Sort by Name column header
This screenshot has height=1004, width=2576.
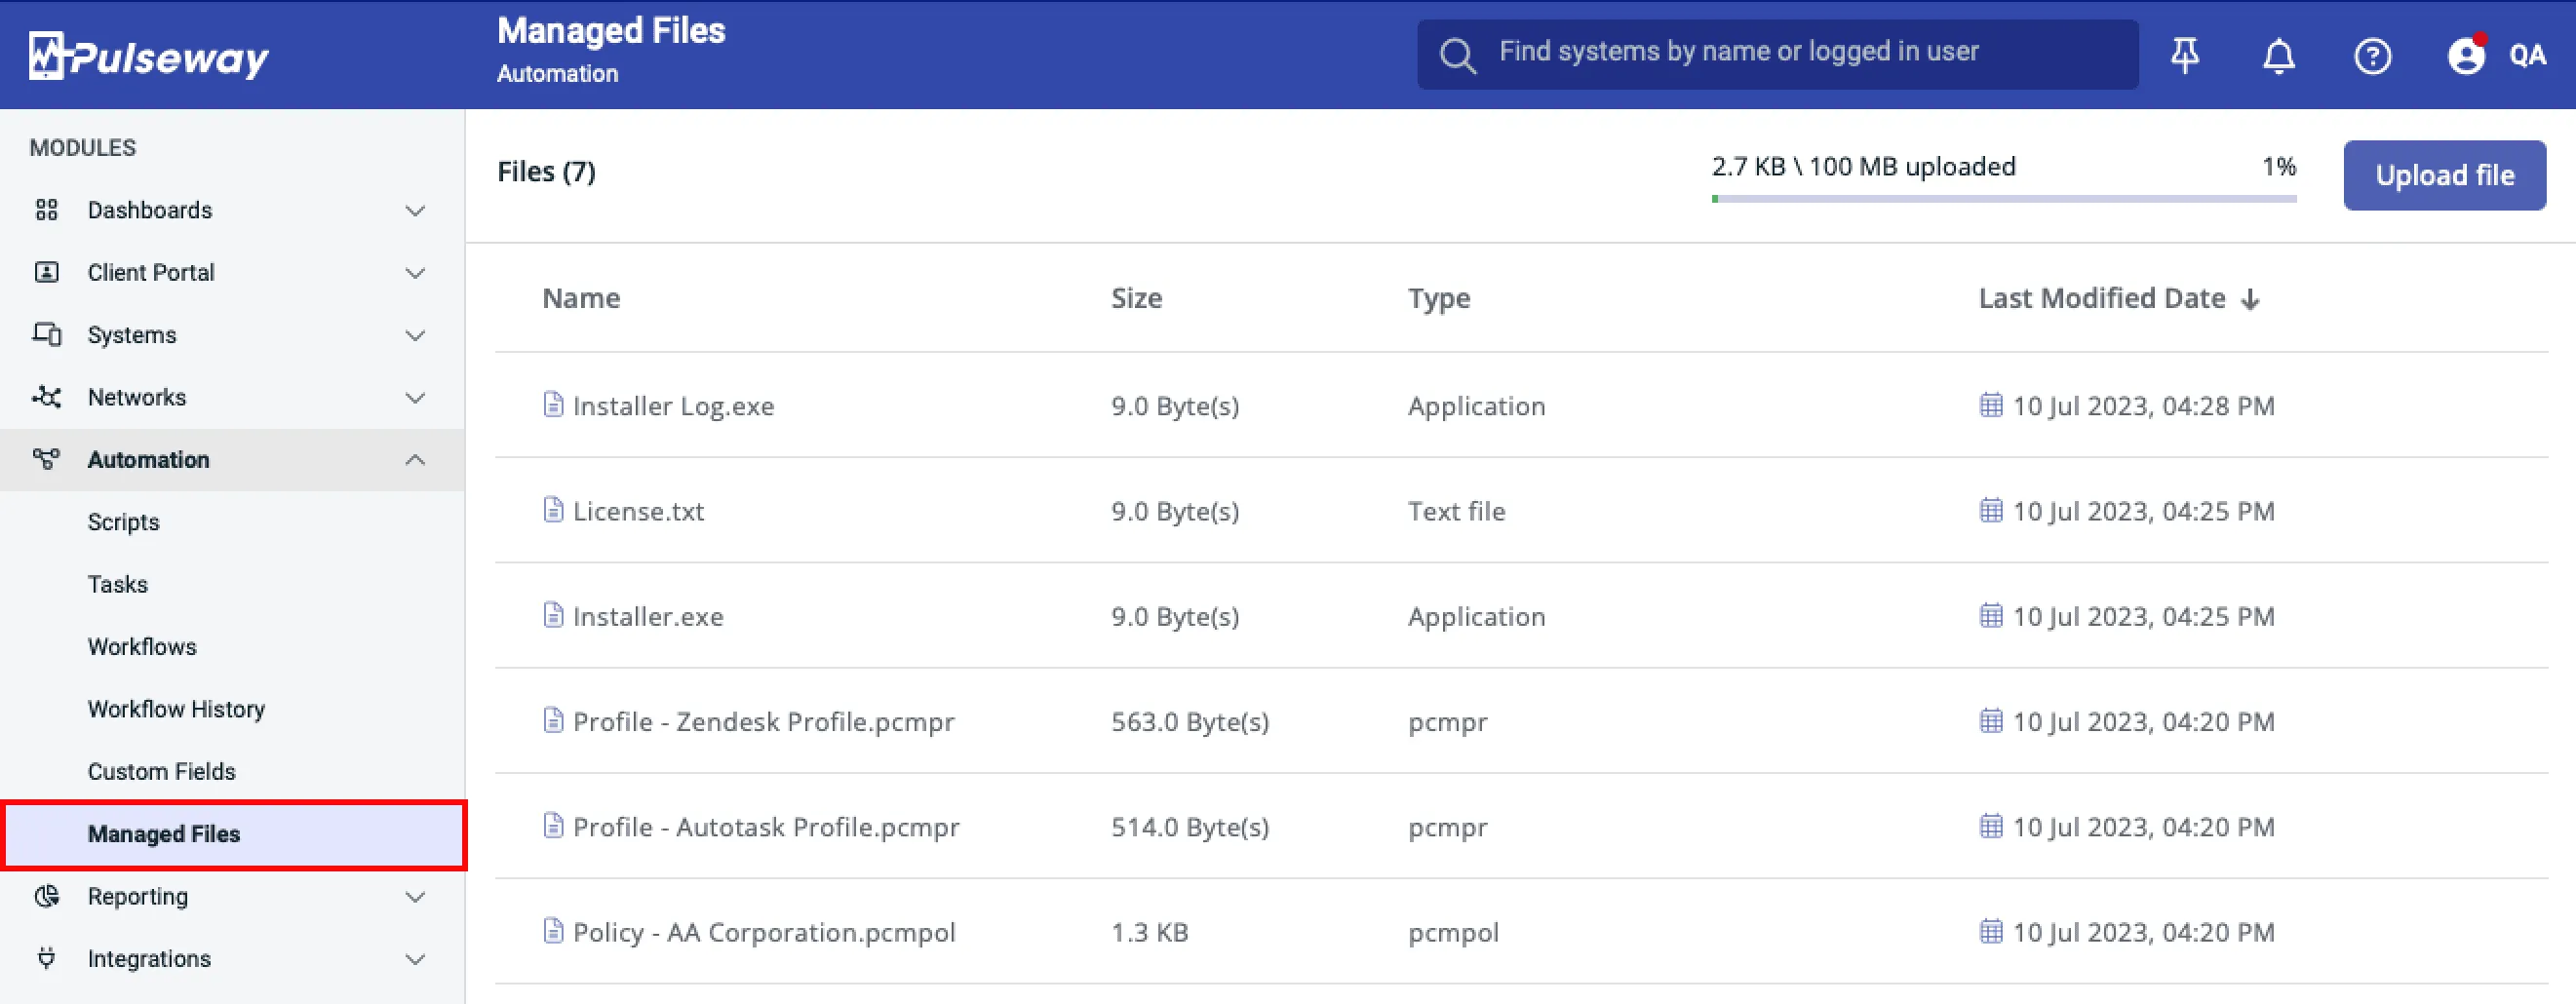pos(581,298)
